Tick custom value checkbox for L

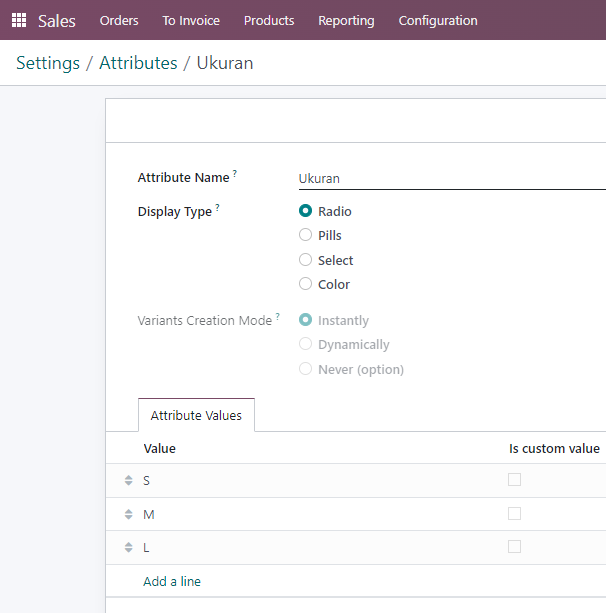pos(515,546)
